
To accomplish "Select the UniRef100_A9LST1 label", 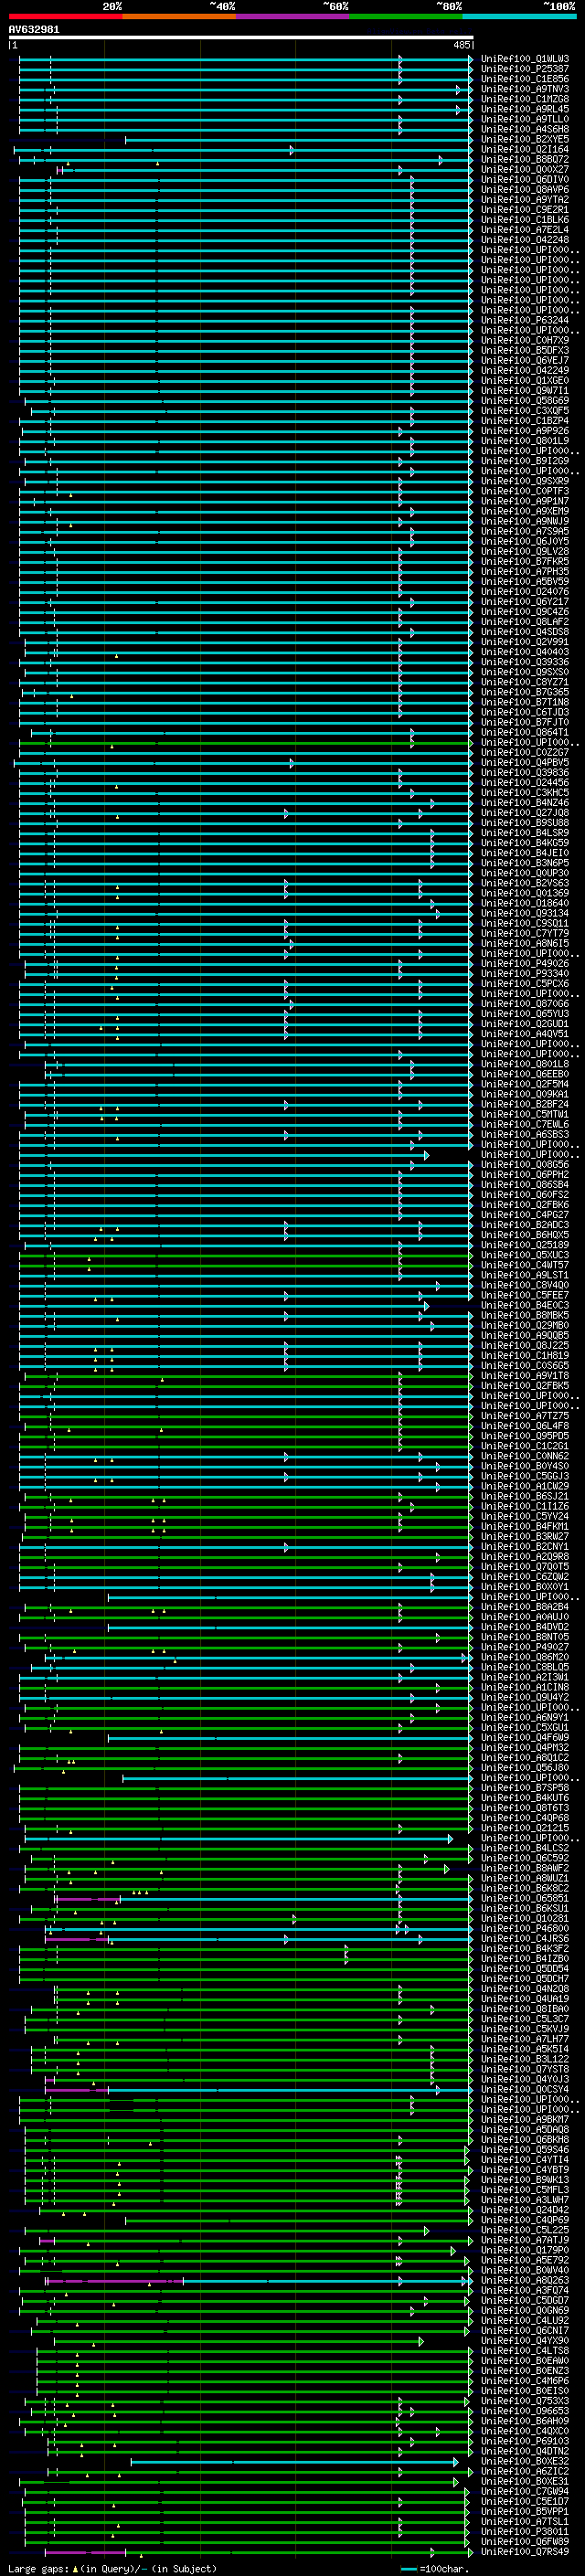I will 525,1275.
